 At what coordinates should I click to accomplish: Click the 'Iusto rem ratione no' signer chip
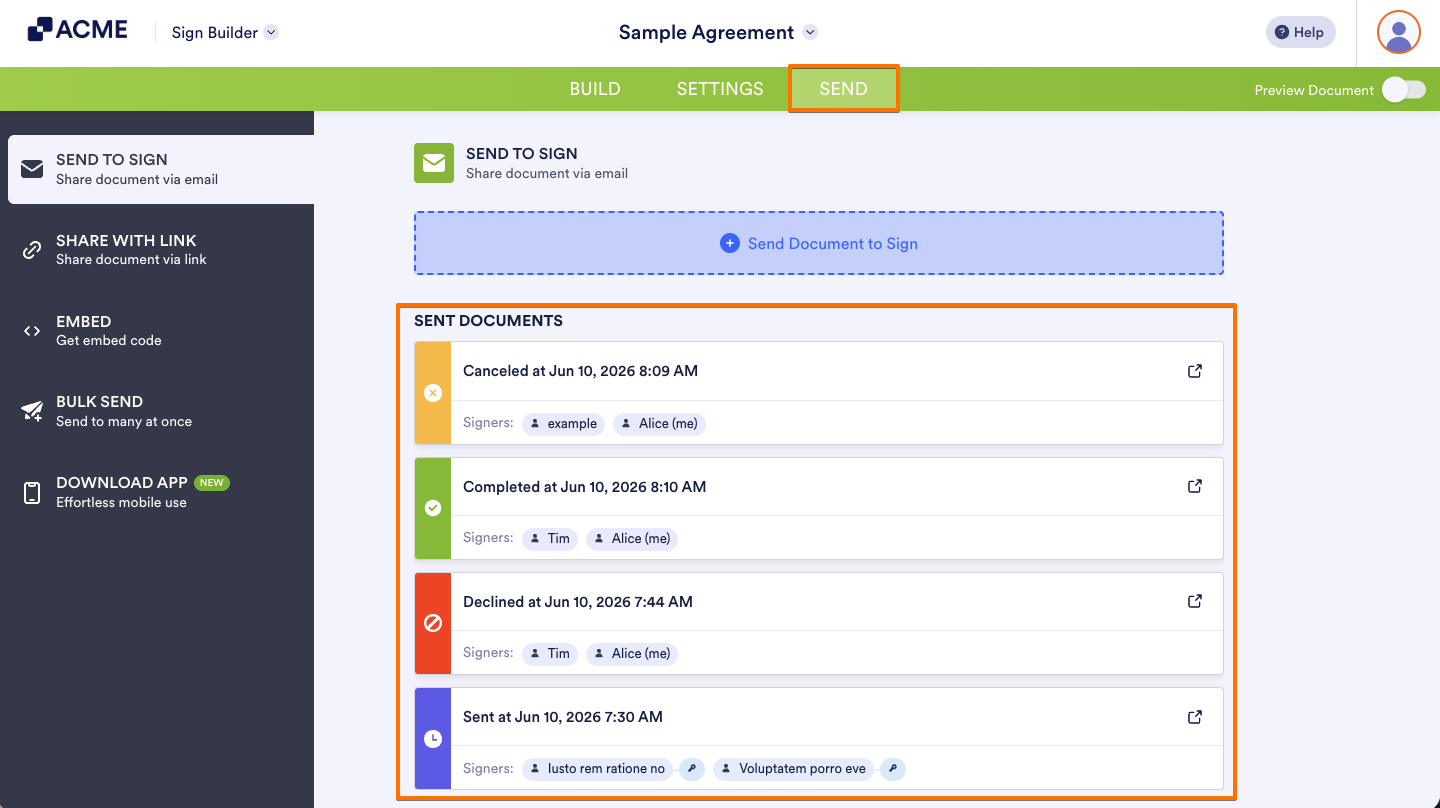click(x=598, y=769)
